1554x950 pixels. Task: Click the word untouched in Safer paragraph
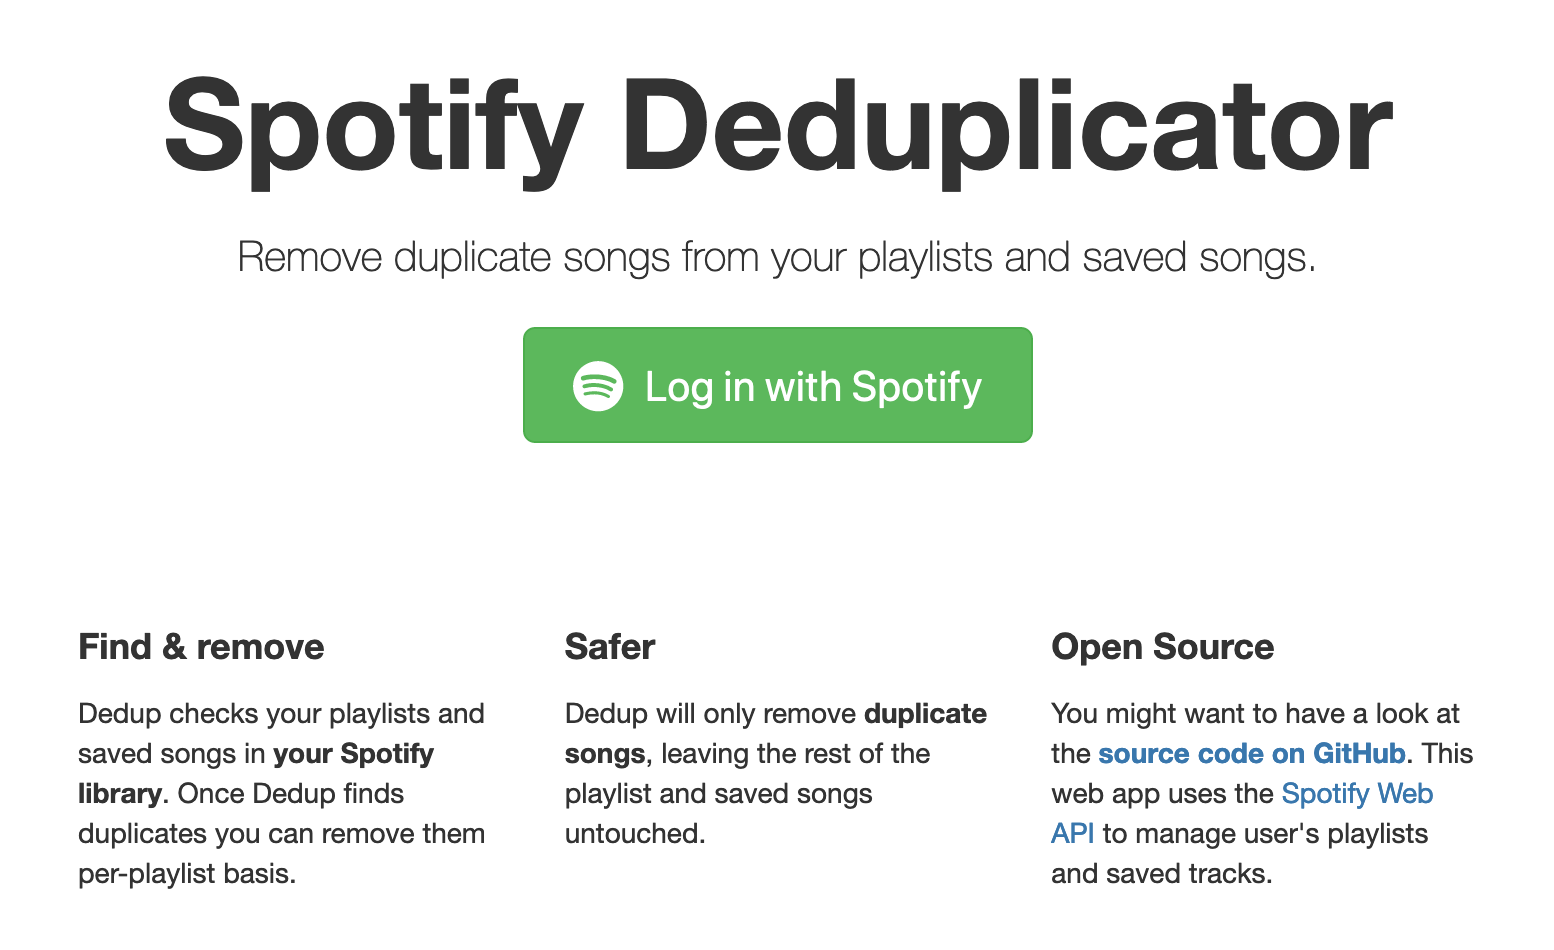633,834
